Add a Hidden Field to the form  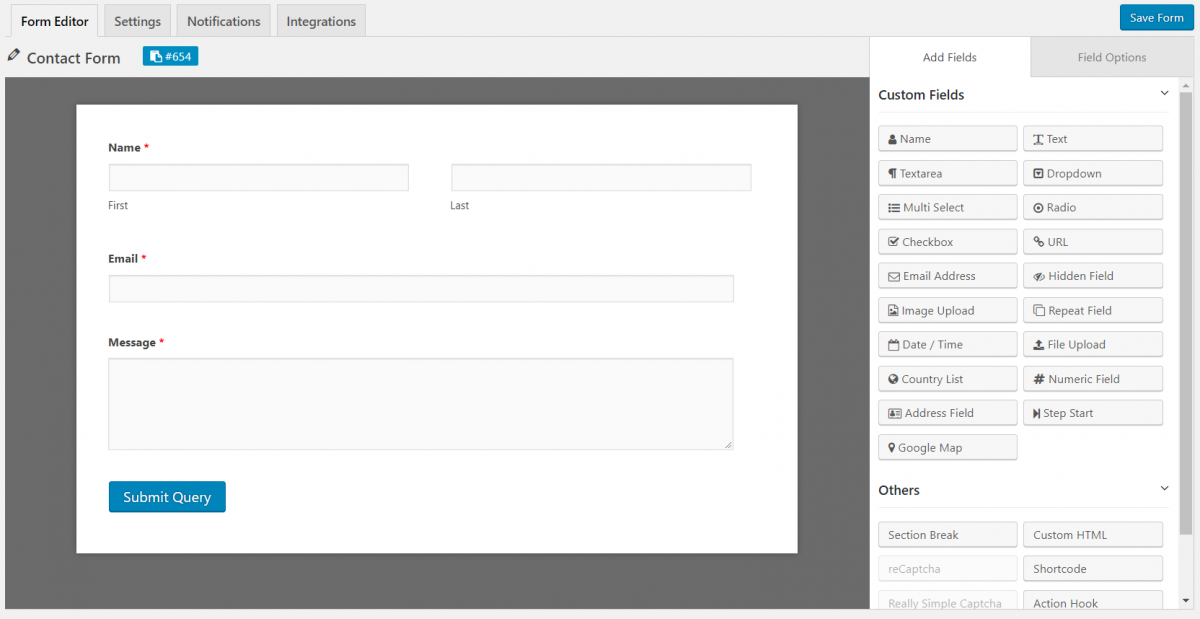(x=1092, y=275)
